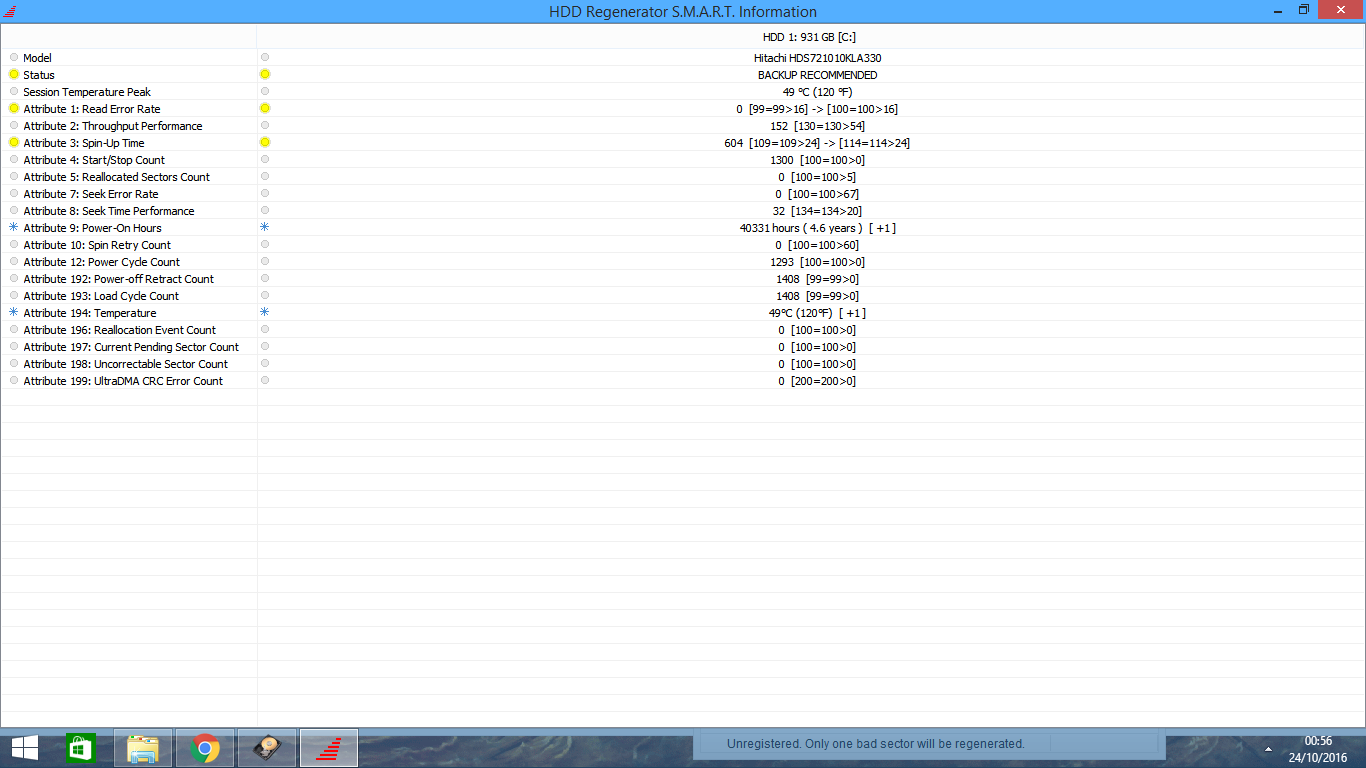Open the Windows Start menu
Image resolution: width=1366 pixels, height=768 pixels.
25,748
